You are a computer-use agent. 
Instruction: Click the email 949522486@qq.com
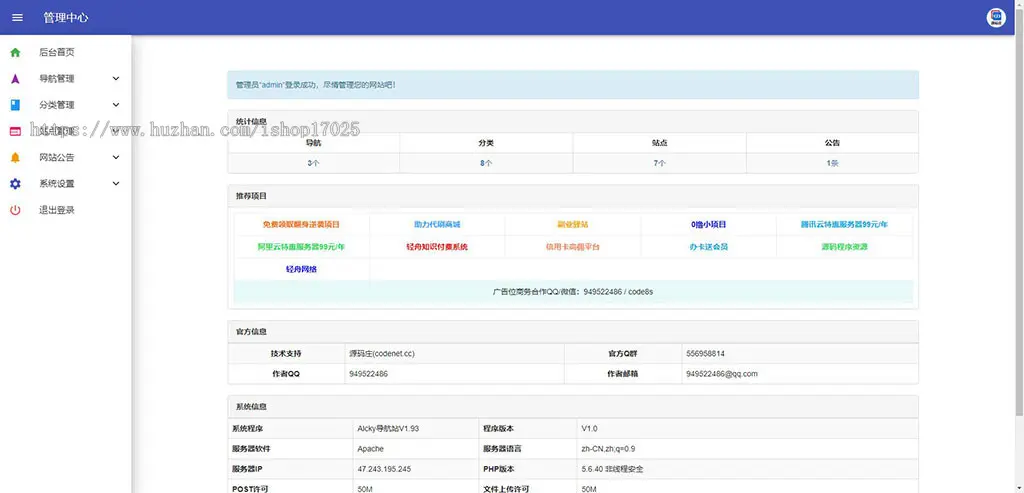click(x=722, y=374)
